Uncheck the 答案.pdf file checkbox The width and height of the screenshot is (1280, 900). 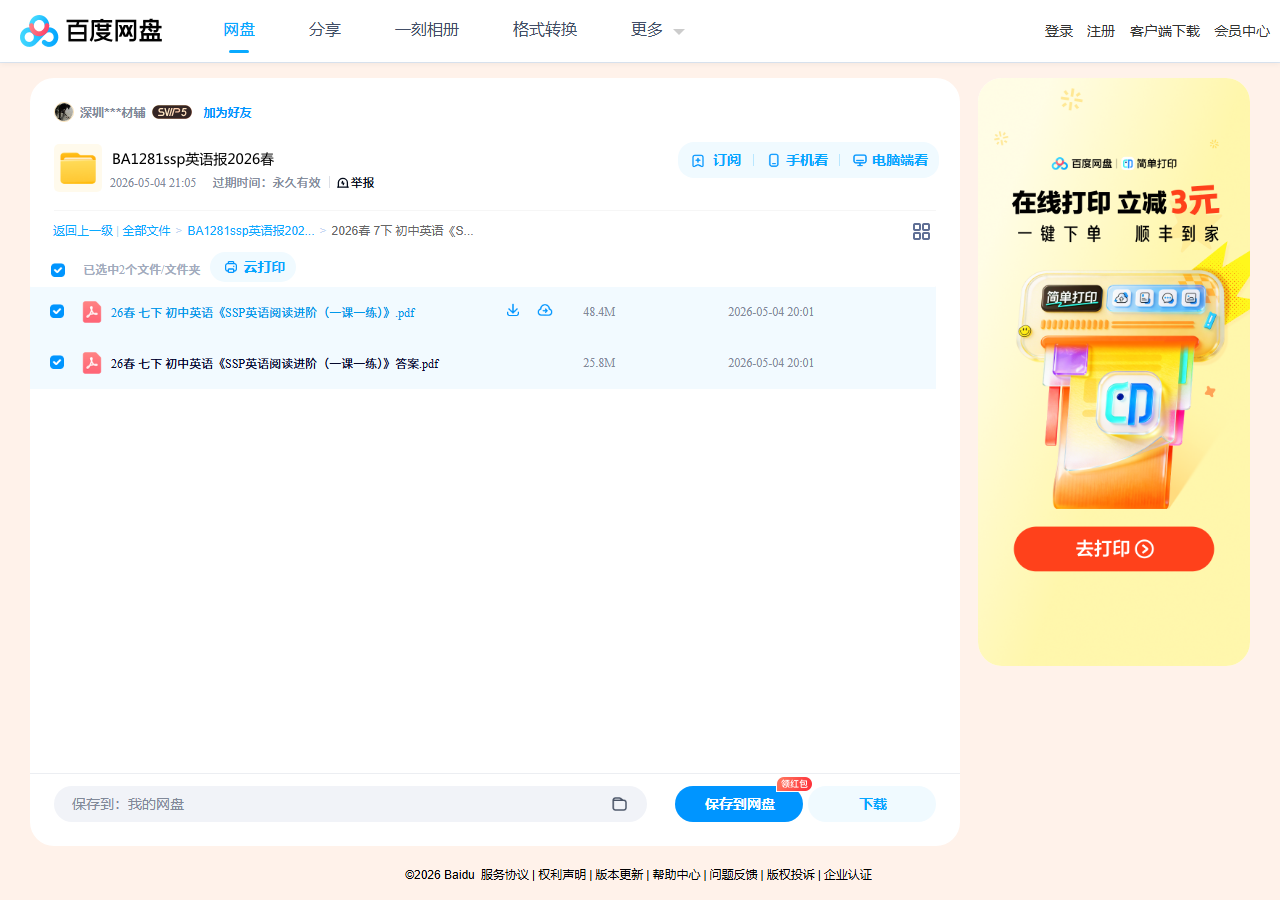[x=57, y=362]
